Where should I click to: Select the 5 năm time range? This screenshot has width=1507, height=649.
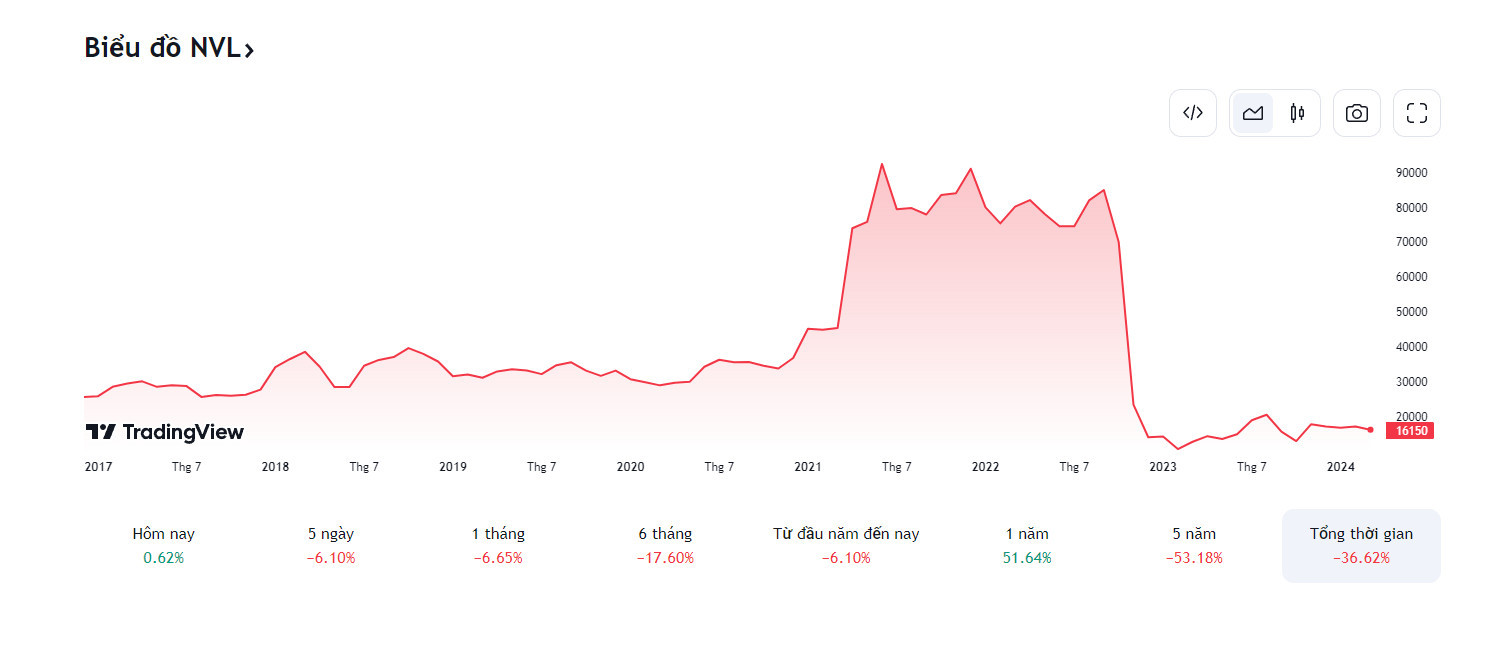tap(1194, 545)
